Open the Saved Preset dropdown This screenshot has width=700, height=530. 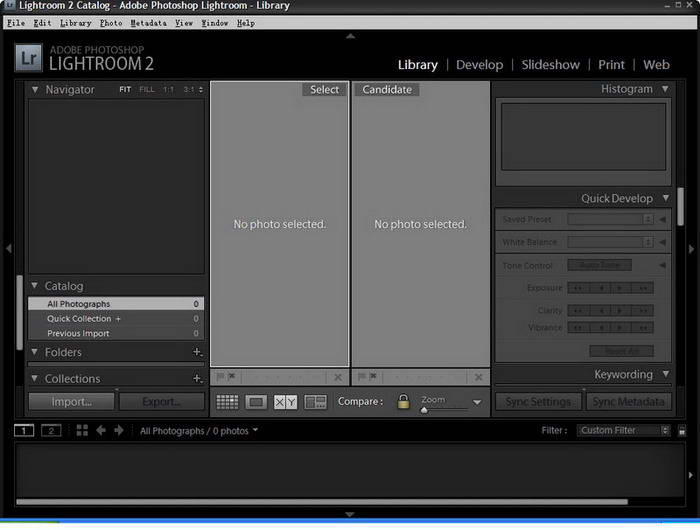pos(610,219)
